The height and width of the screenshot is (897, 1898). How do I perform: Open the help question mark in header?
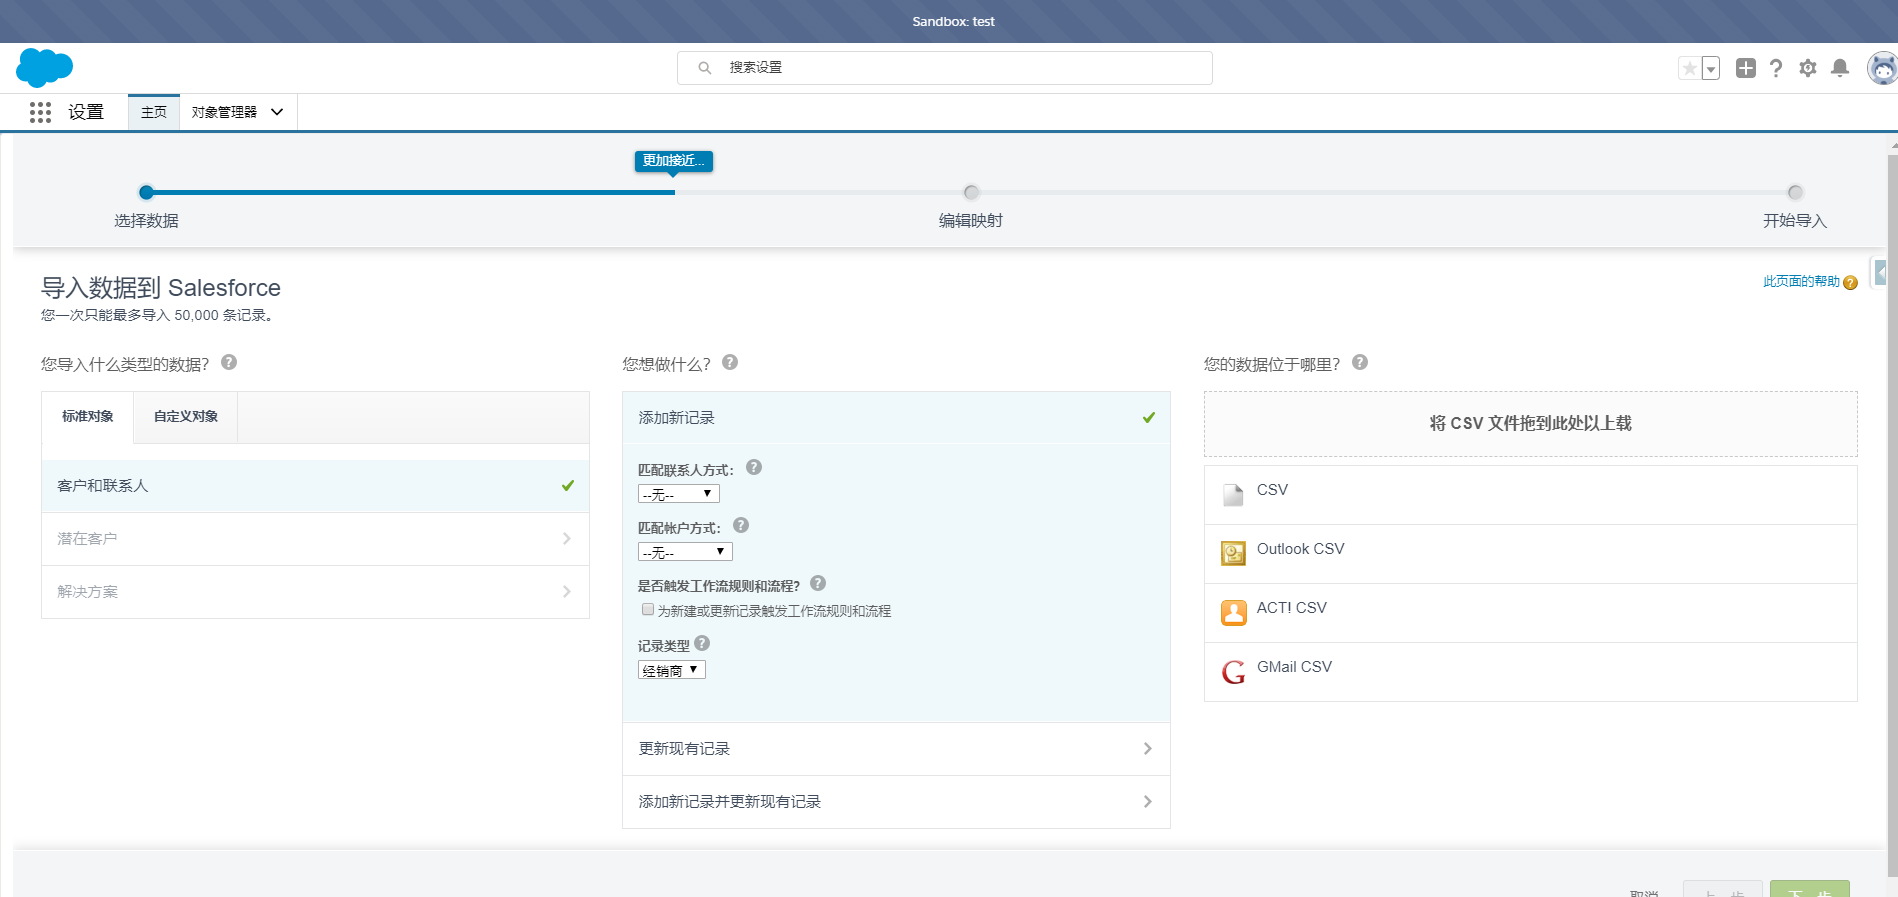[1776, 68]
